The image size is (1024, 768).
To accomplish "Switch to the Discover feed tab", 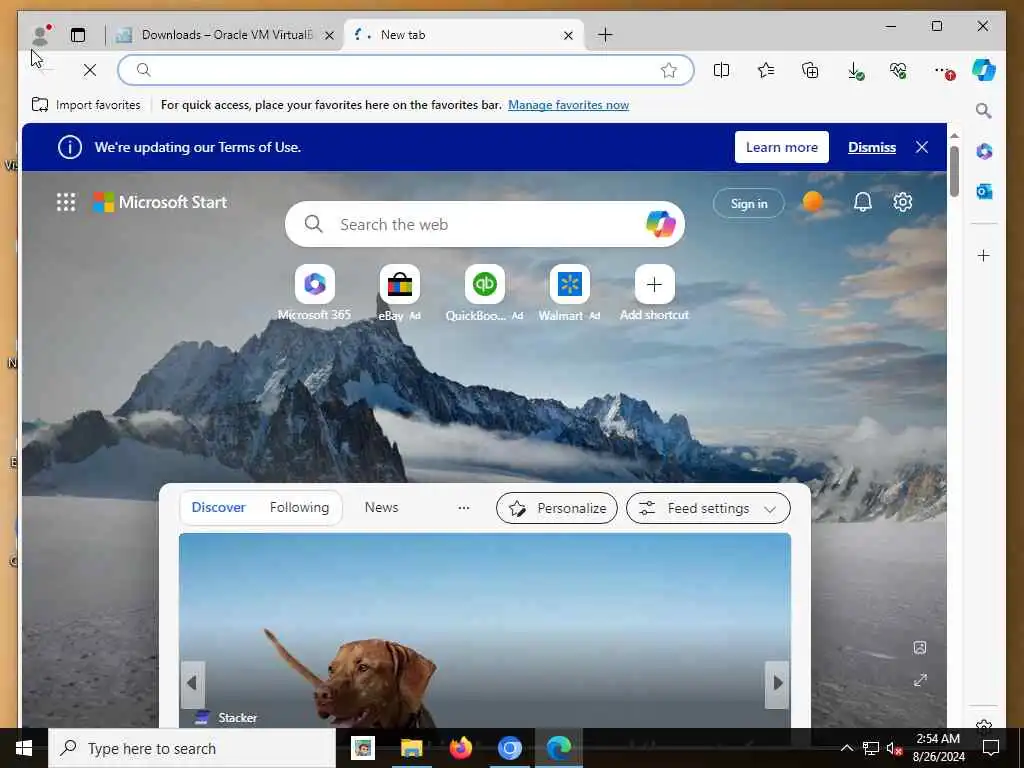I will [218, 507].
